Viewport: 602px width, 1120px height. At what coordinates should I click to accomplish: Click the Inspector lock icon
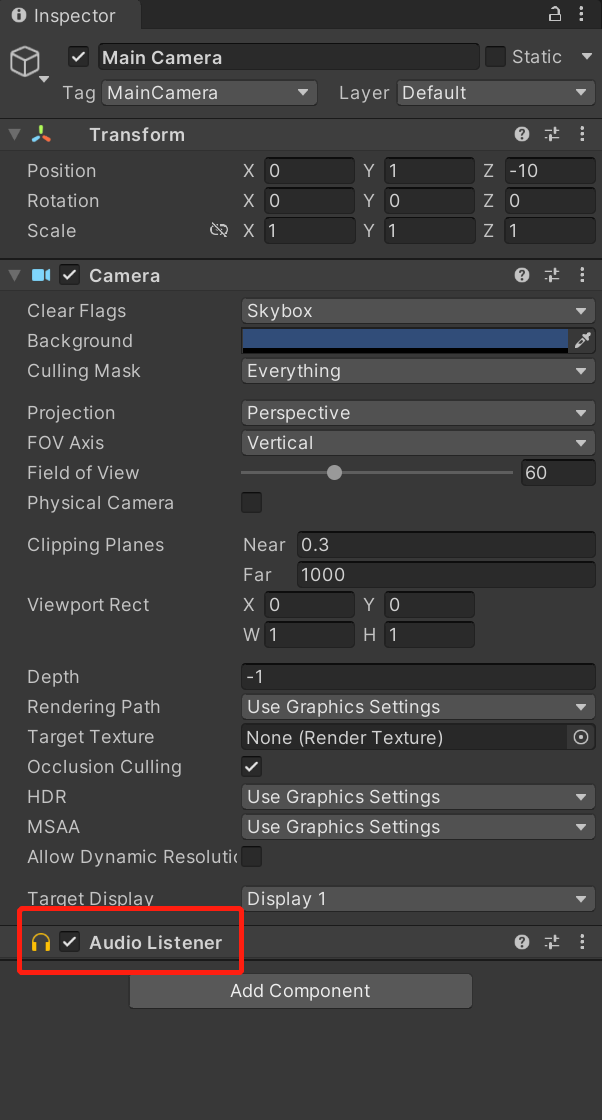point(555,15)
